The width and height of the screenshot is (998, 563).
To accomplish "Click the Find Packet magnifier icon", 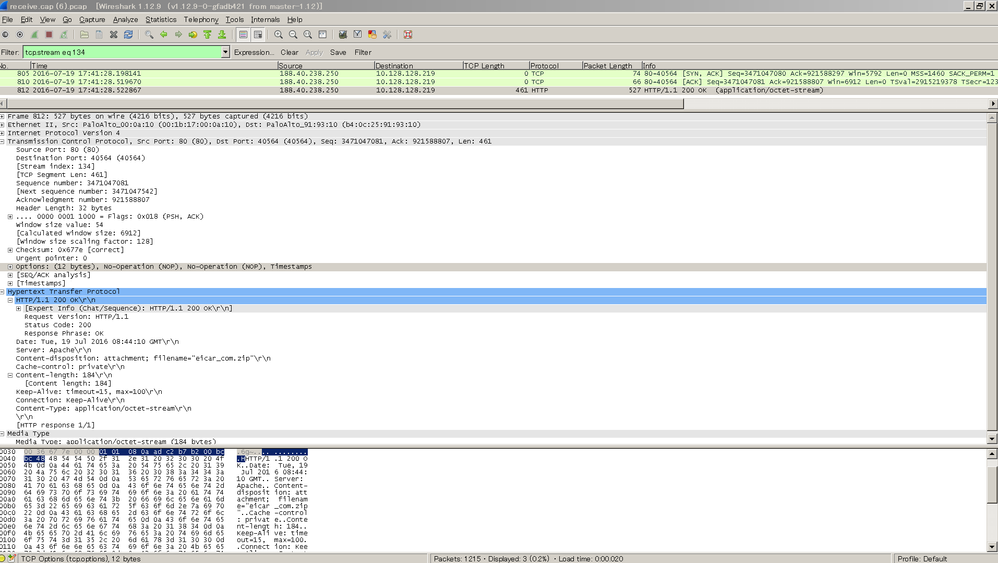I will coord(149,35).
